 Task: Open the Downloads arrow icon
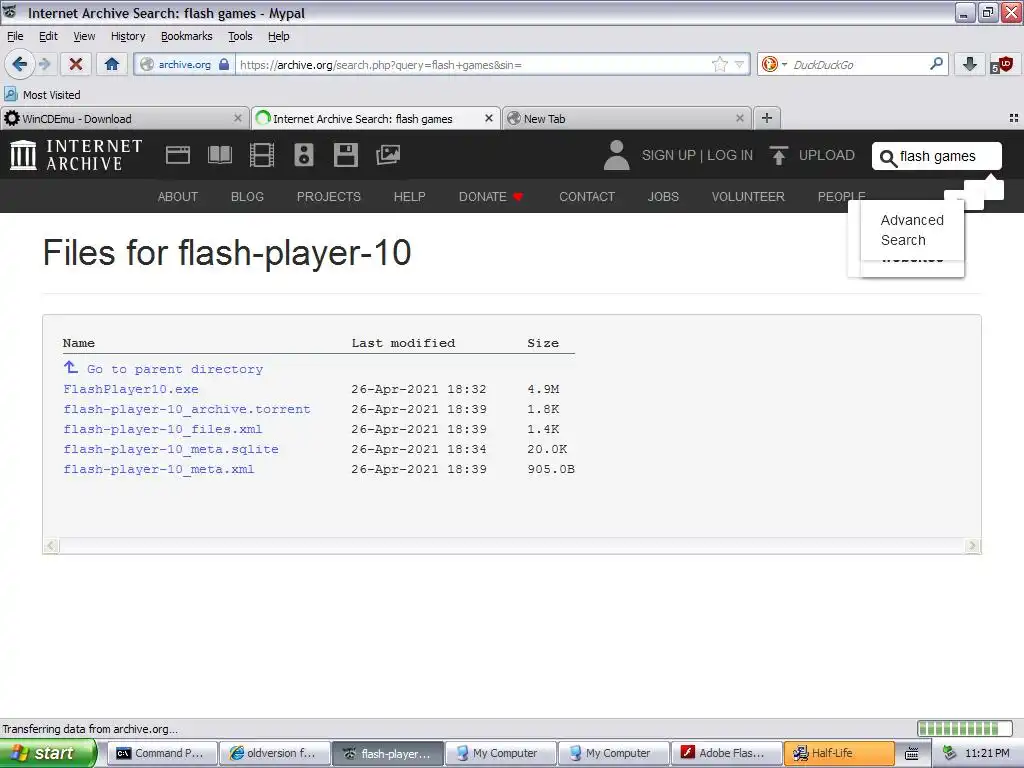[969, 64]
